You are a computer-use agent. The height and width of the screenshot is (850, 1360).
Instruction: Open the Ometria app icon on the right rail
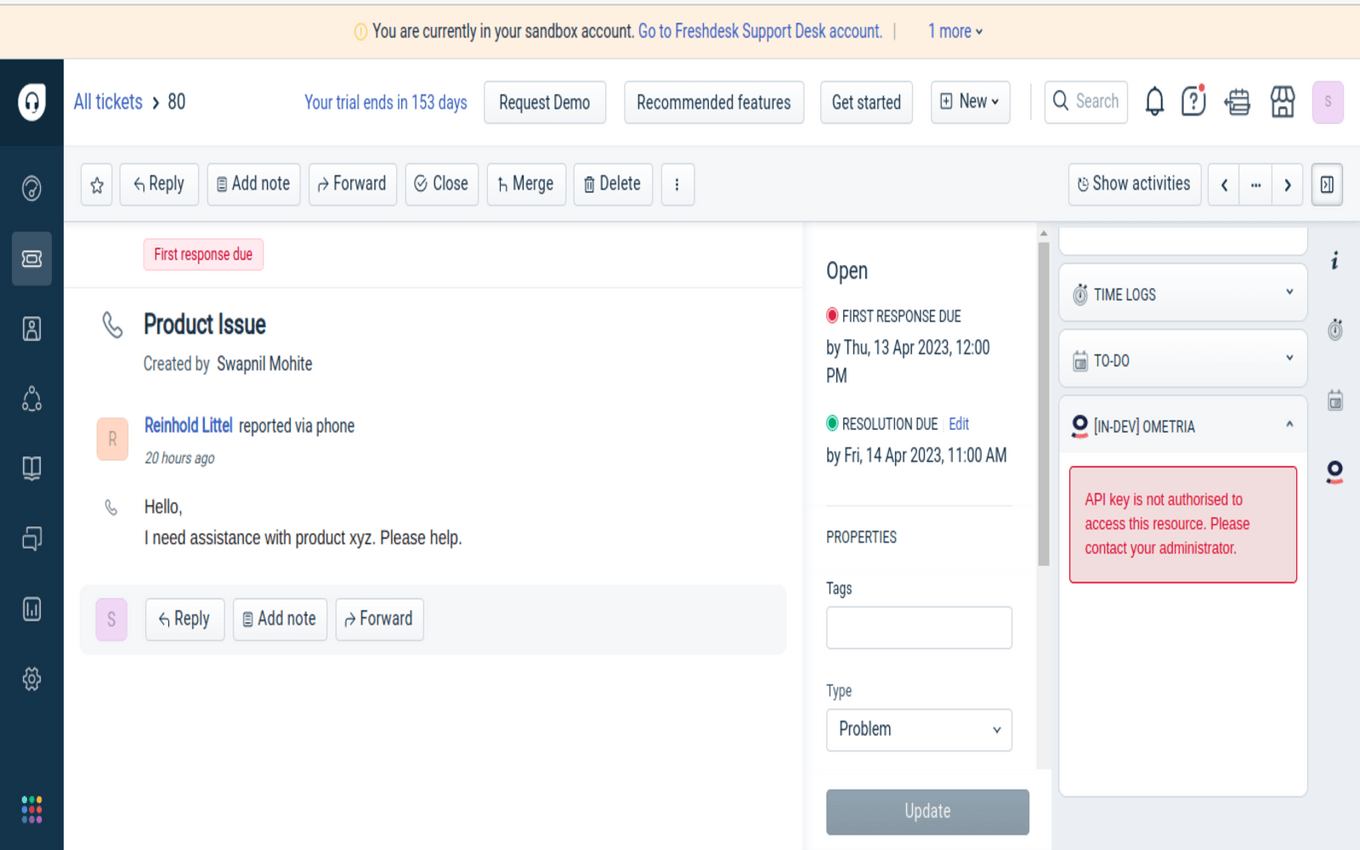coord(1335,472)
